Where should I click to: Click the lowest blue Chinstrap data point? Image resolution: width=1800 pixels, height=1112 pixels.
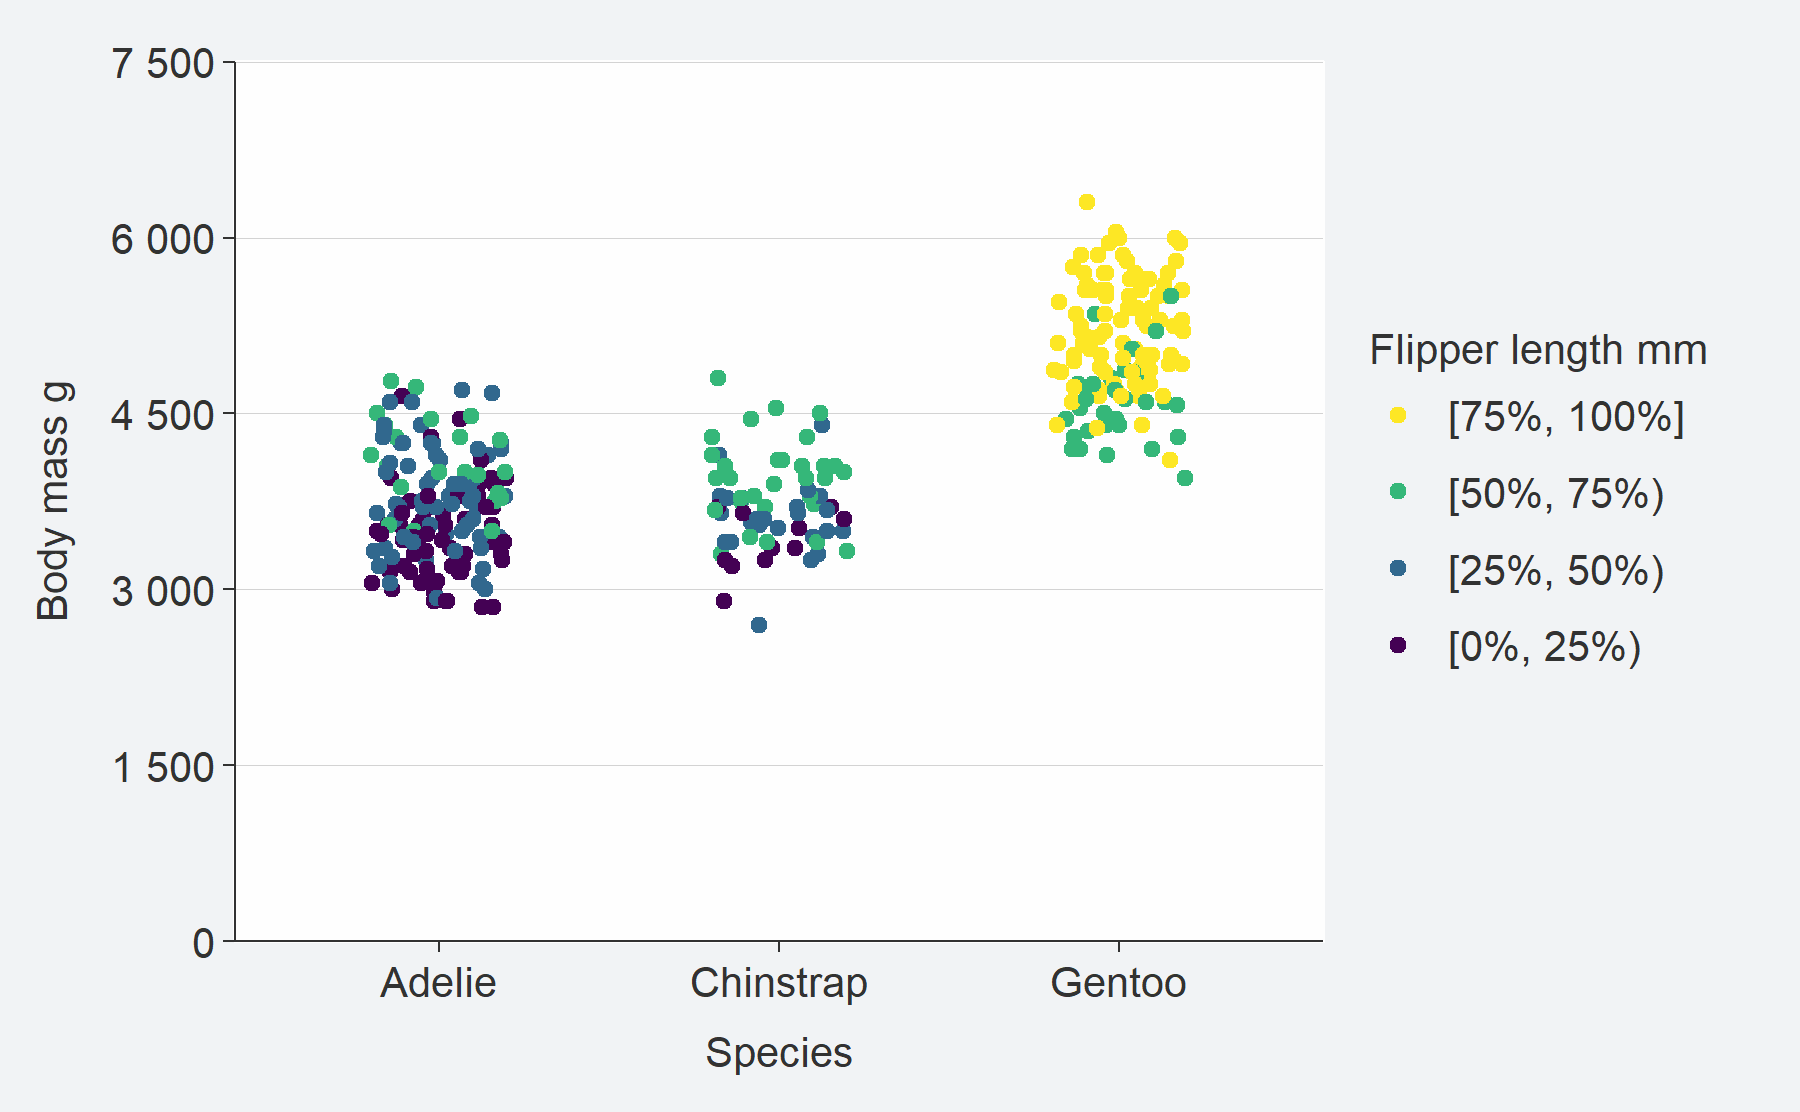[759, 625]
